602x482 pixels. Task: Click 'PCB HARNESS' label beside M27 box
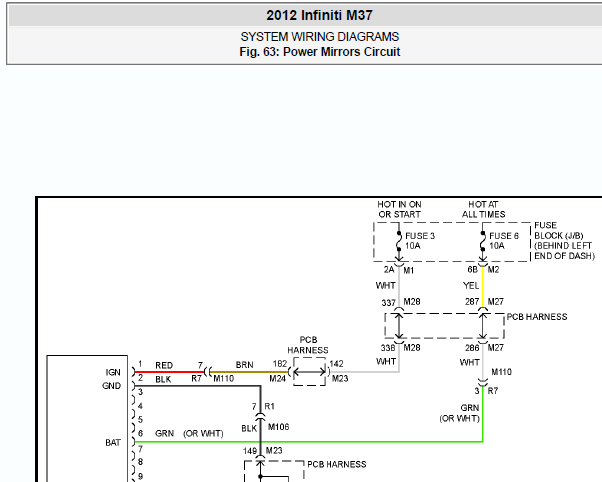(537, 317)
